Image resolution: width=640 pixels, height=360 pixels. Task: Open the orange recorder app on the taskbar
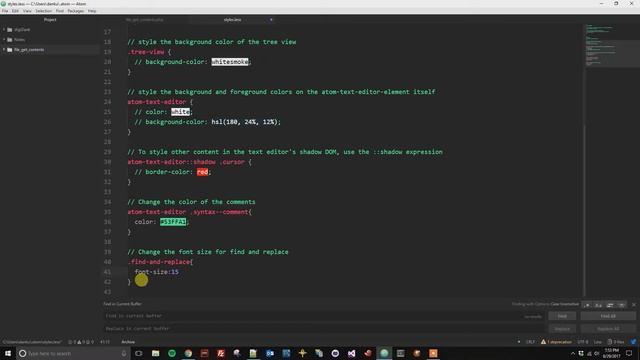pos(433,353)
